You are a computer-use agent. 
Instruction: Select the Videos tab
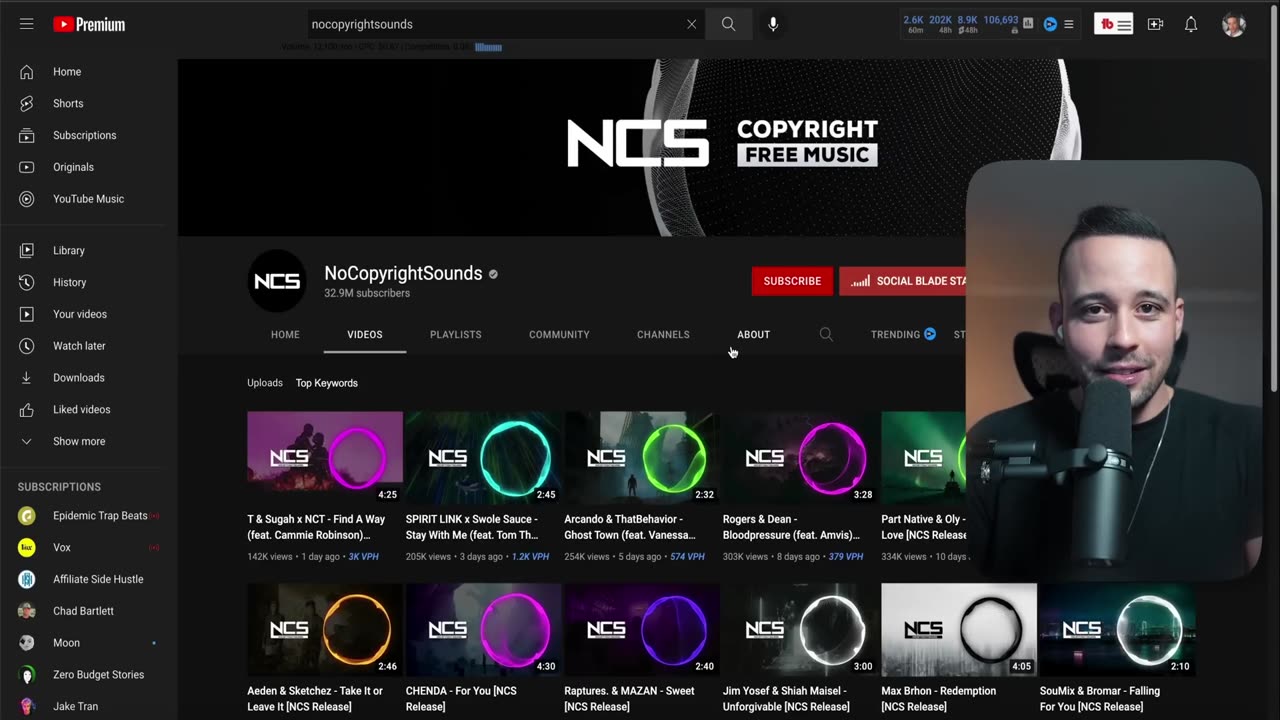coord(365,335)
